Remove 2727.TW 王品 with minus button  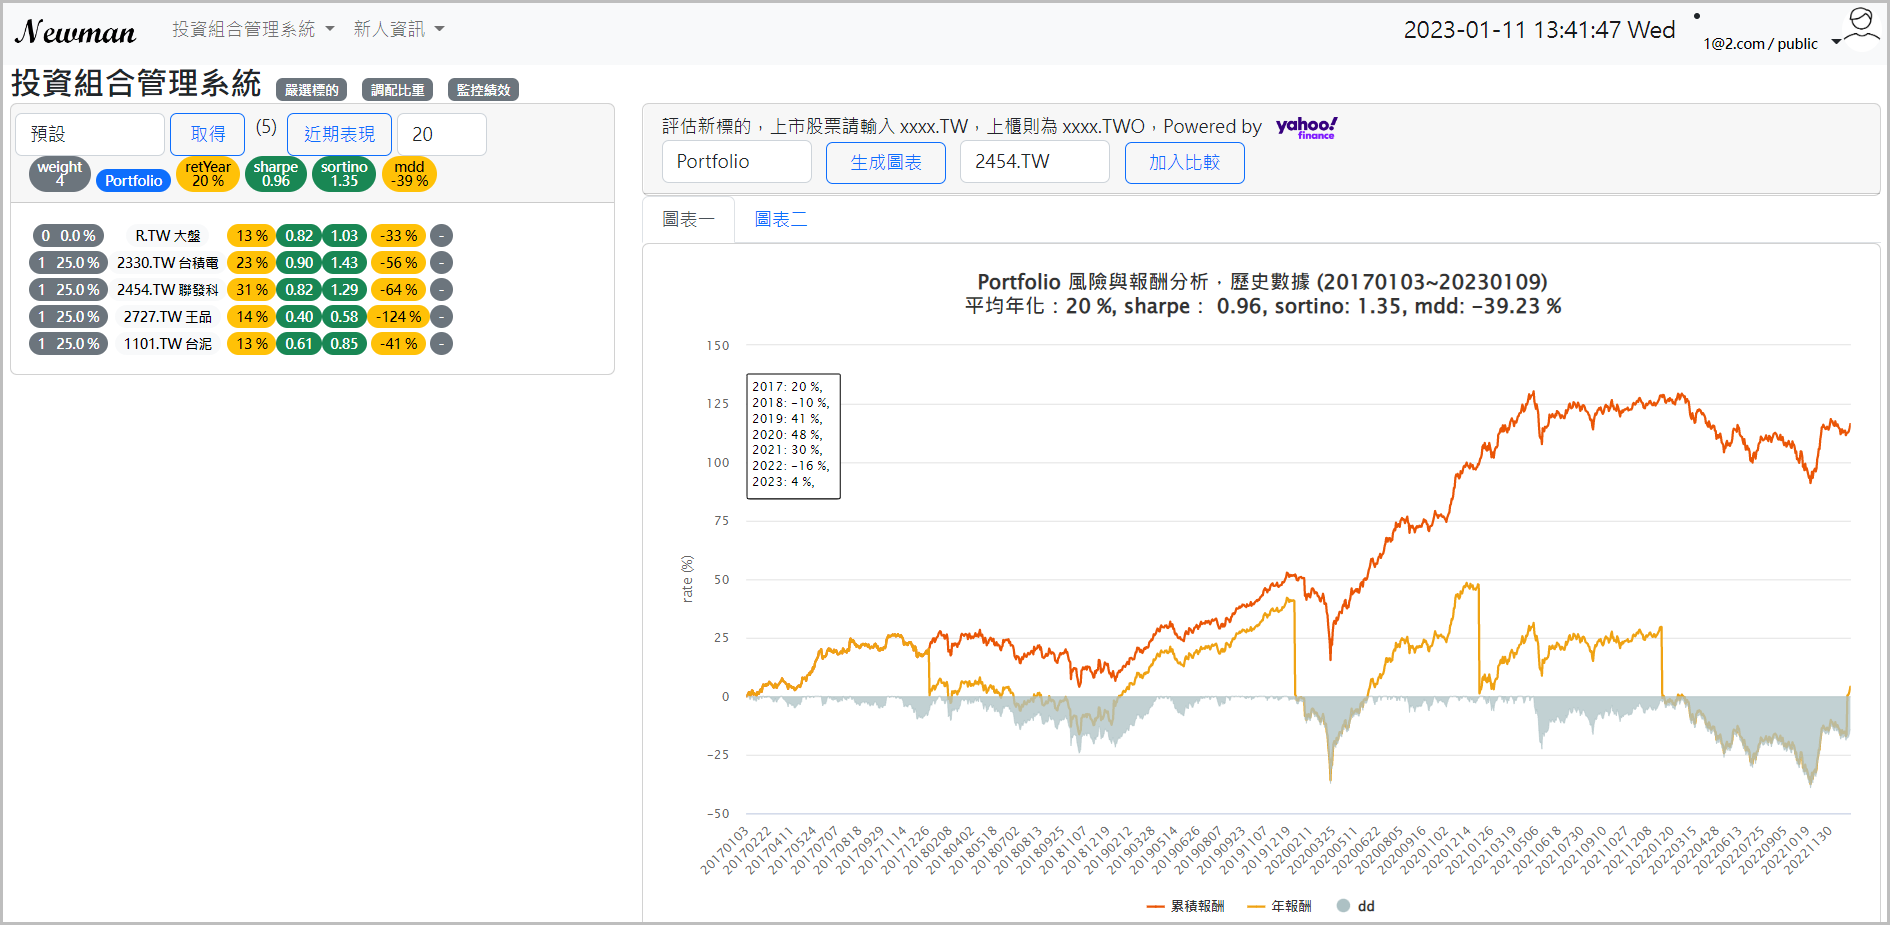click(x=441, y=317)
